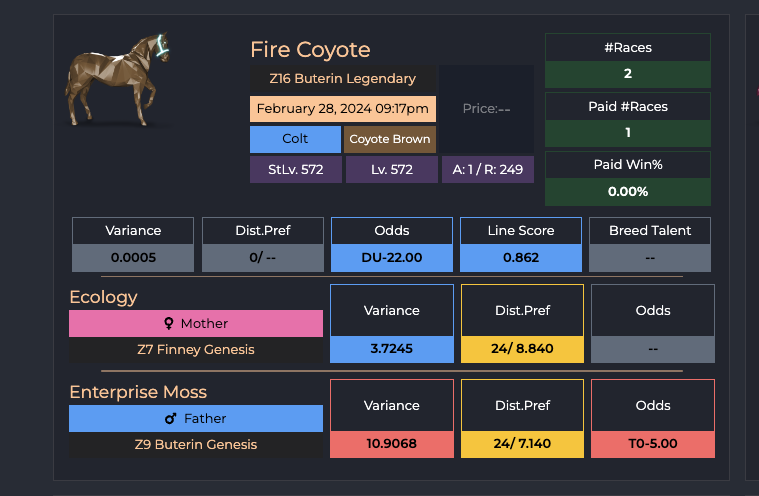Click Ecology's Dist.Pref value 24/ 8.840
Viewport: 759px width, 496px height.
[522, 349]
